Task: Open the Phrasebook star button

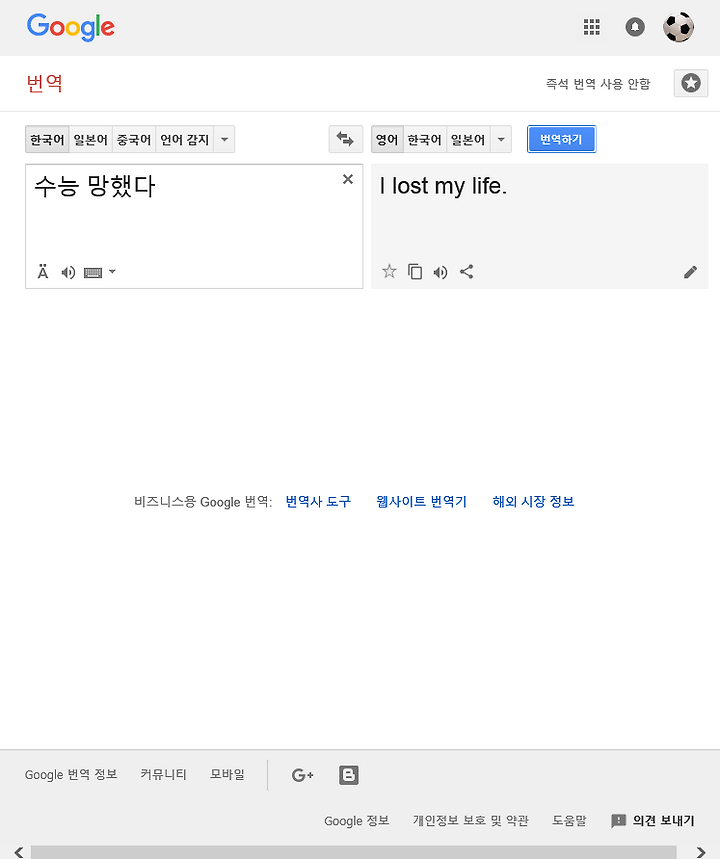Action: tap(690, 83)
